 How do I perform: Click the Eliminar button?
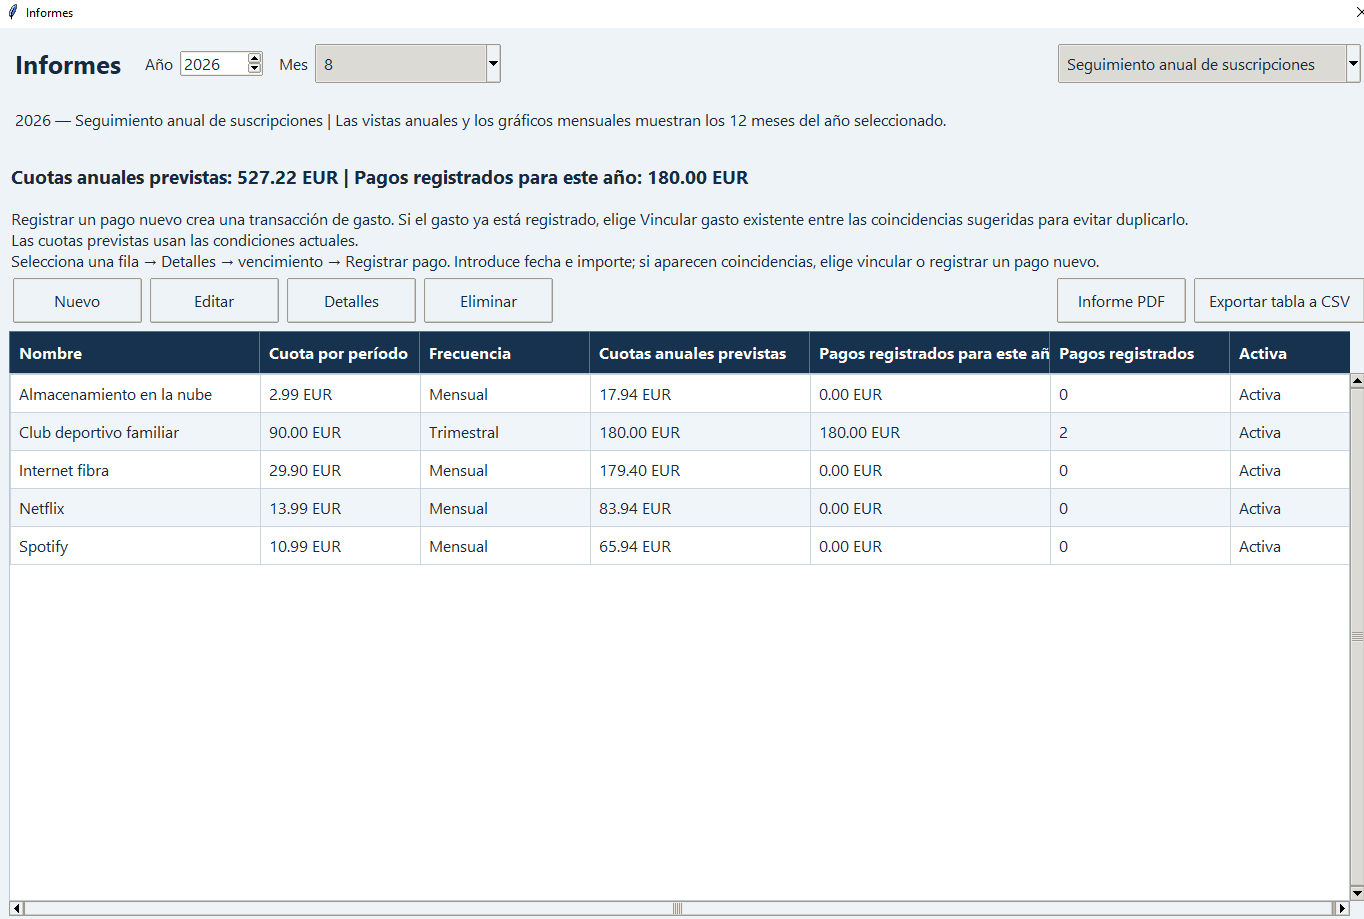click(488, 301)
